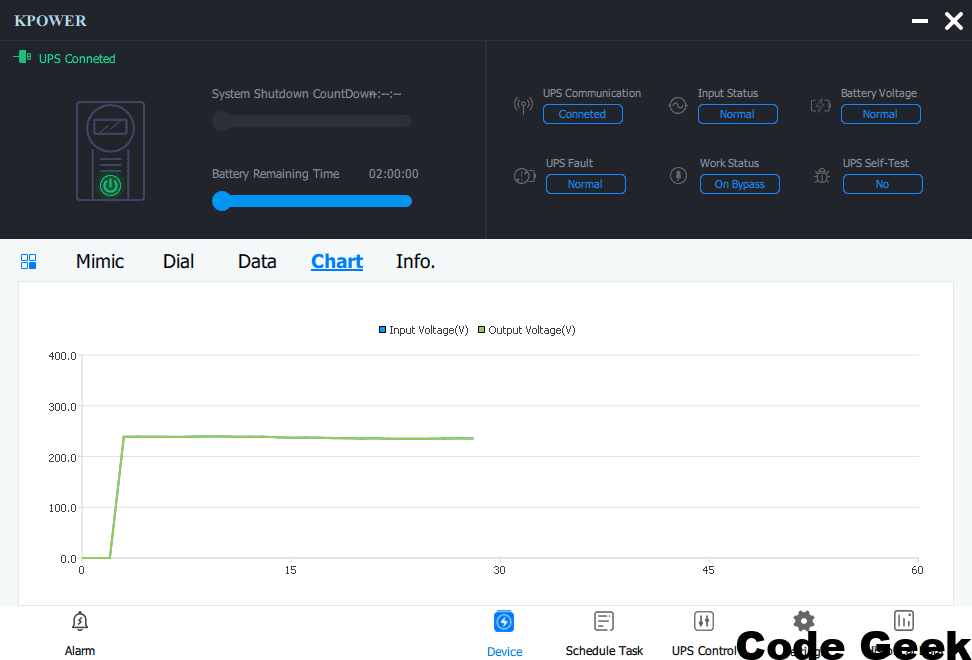Viewport: 972px width, 660px height.
Task: Click the UPS Fault icon
Action: (524, 176)
